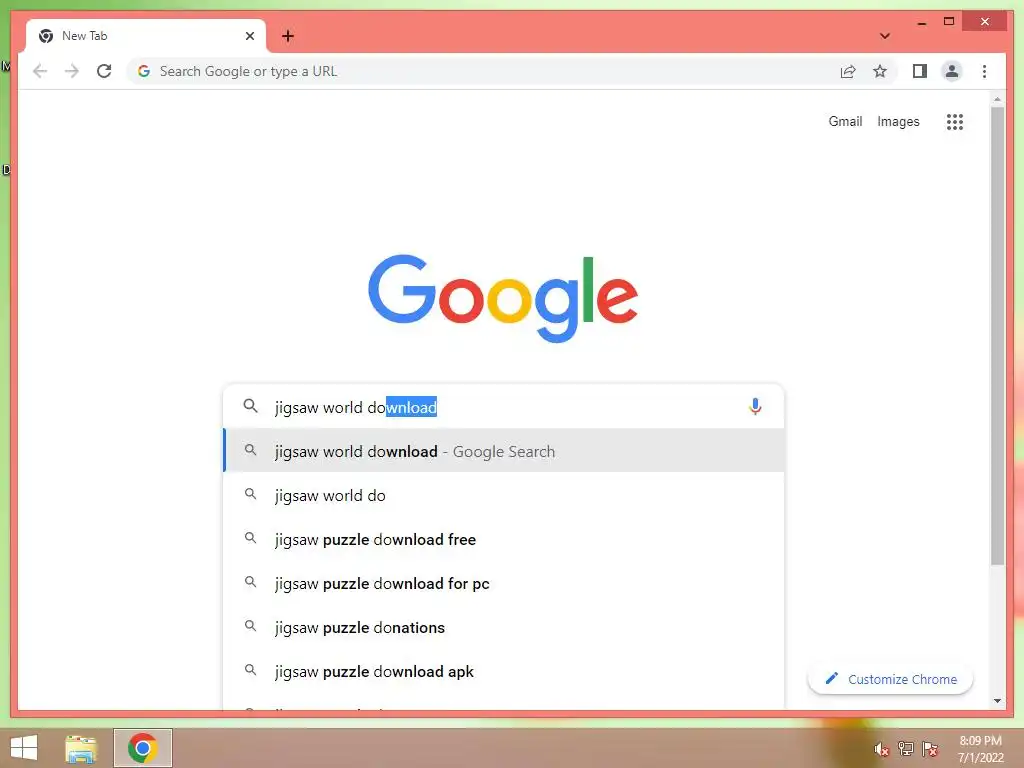
Task: Click the browser forward arrow
Action: (x=72, y=71)
